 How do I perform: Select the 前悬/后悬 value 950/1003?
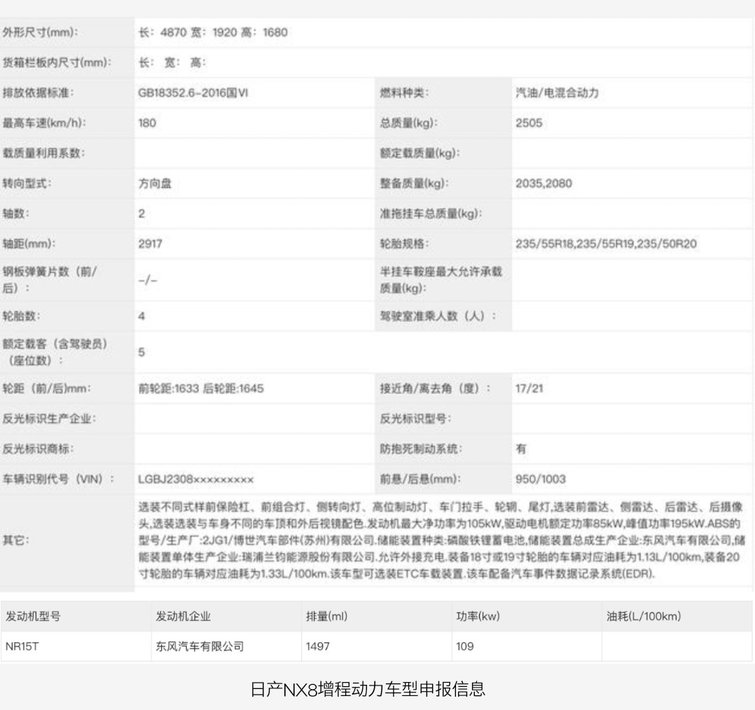click(x=539, y=479)
